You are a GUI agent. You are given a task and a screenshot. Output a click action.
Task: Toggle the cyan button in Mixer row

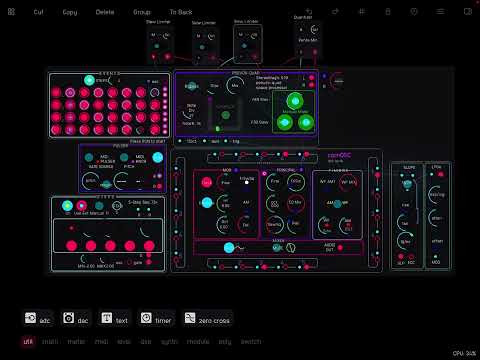tap(229, 248)
